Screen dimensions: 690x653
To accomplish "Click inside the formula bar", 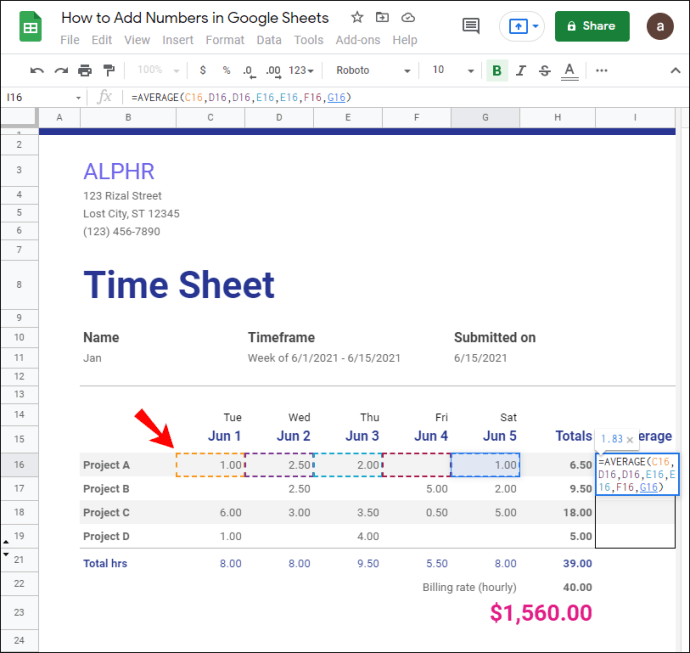I will 405,97.
